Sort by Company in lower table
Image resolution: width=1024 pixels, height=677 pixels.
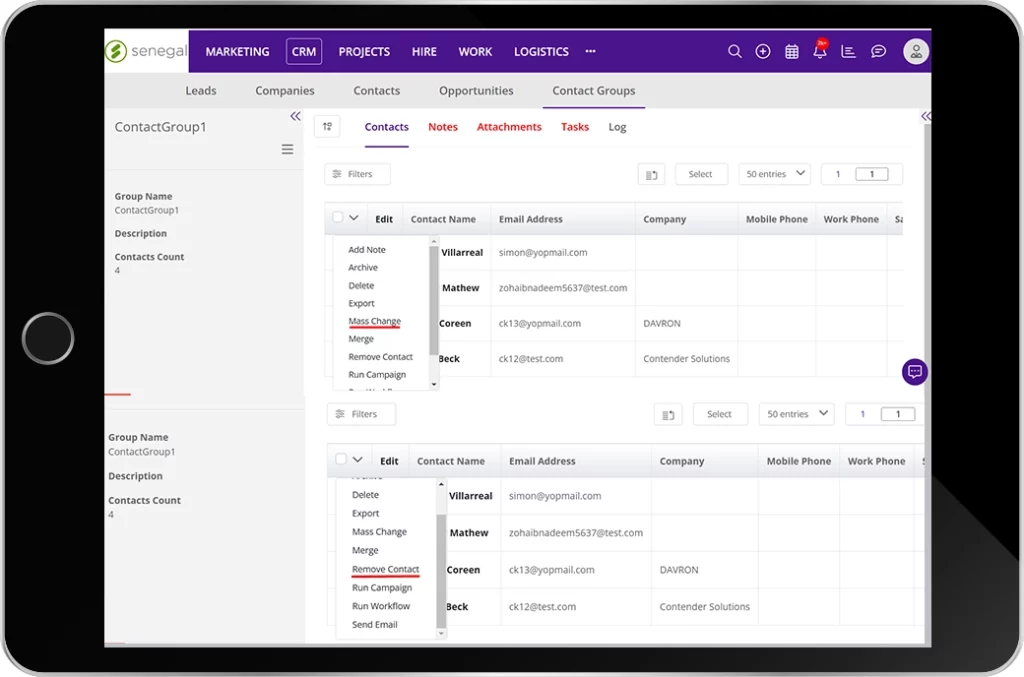click(x=682, y=461)
